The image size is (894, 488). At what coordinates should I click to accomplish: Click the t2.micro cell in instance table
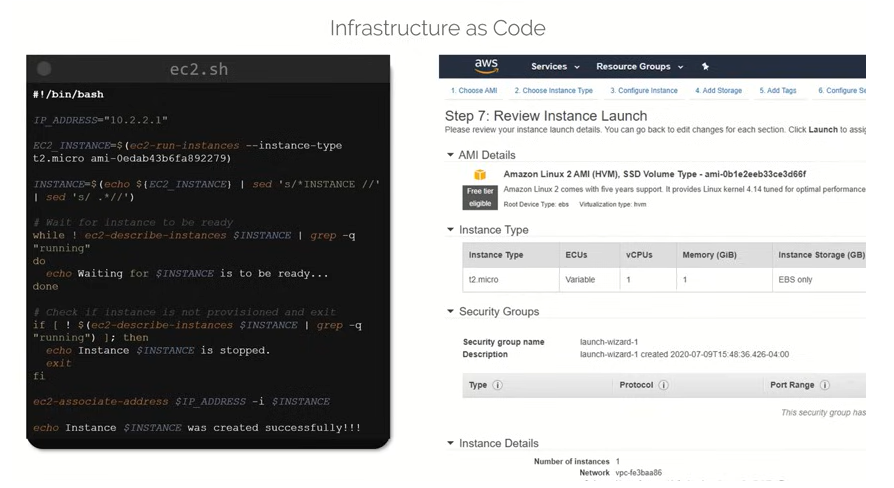pos(483,280)
